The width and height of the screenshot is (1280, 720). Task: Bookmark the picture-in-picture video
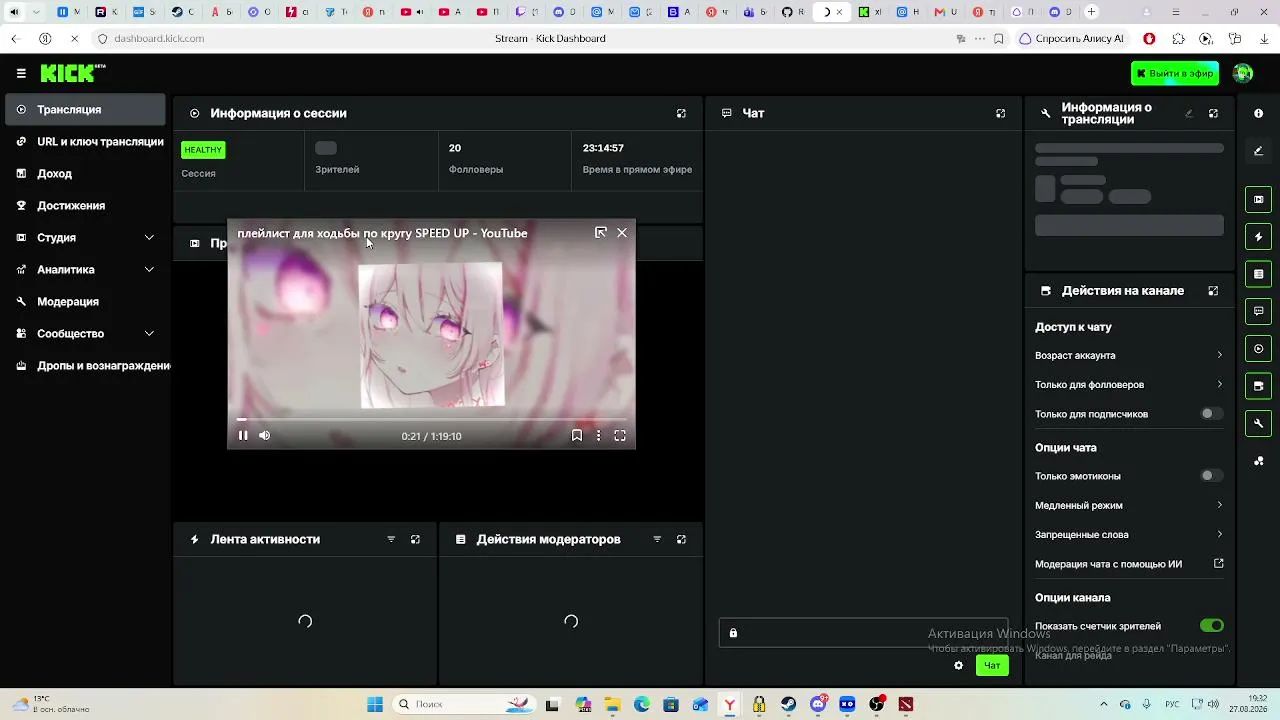pos(577,435)
